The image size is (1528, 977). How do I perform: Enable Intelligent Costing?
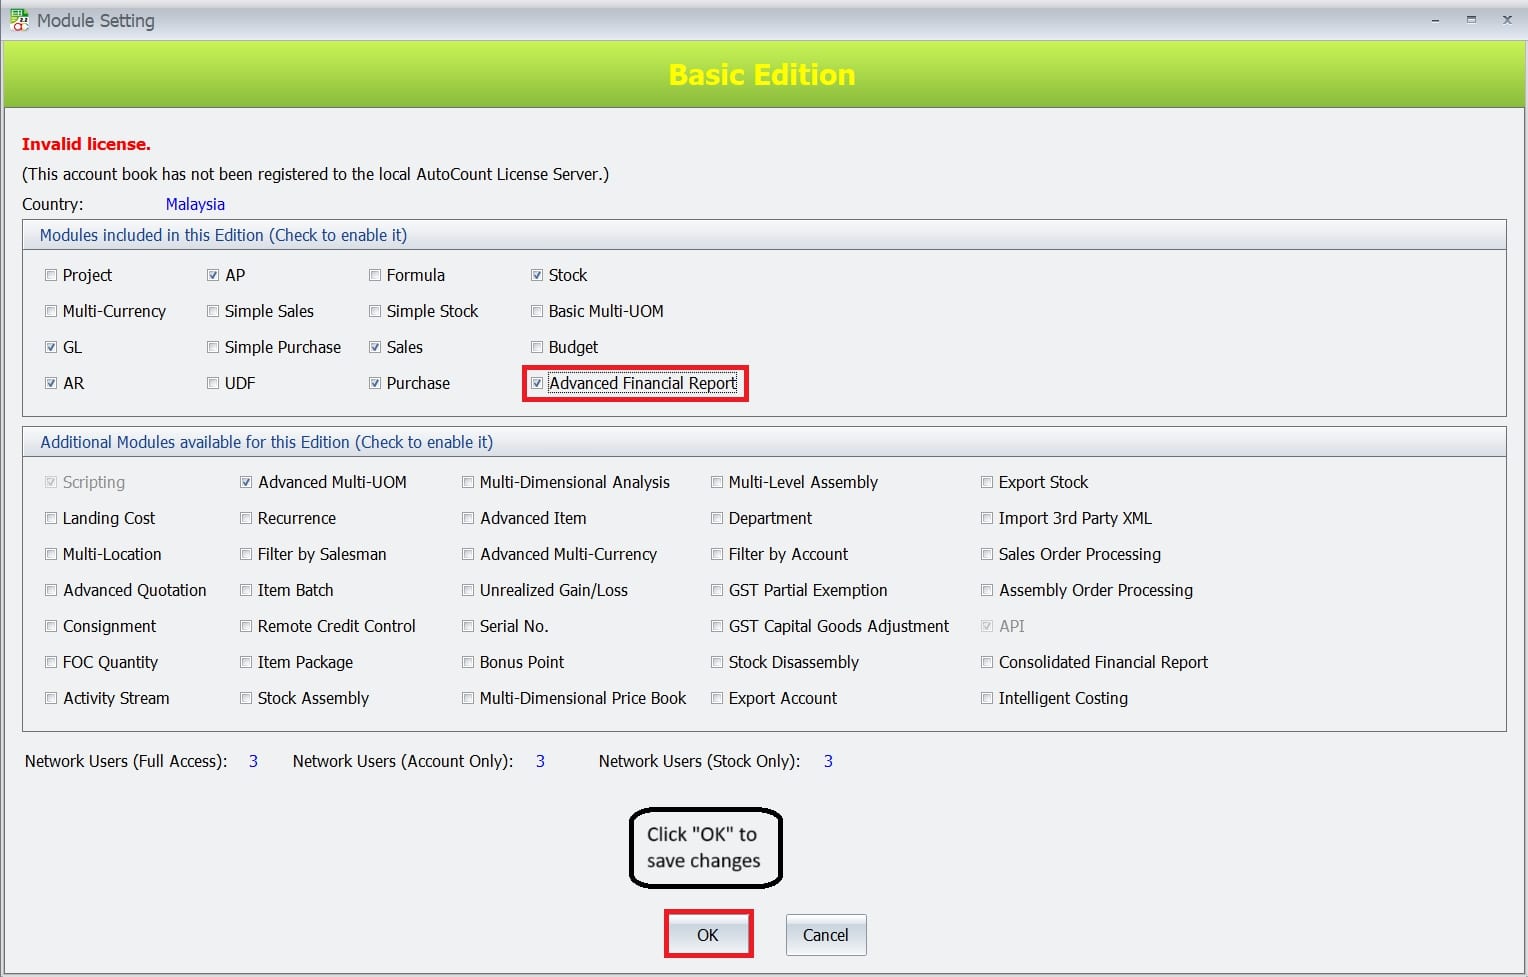[987, 698]
